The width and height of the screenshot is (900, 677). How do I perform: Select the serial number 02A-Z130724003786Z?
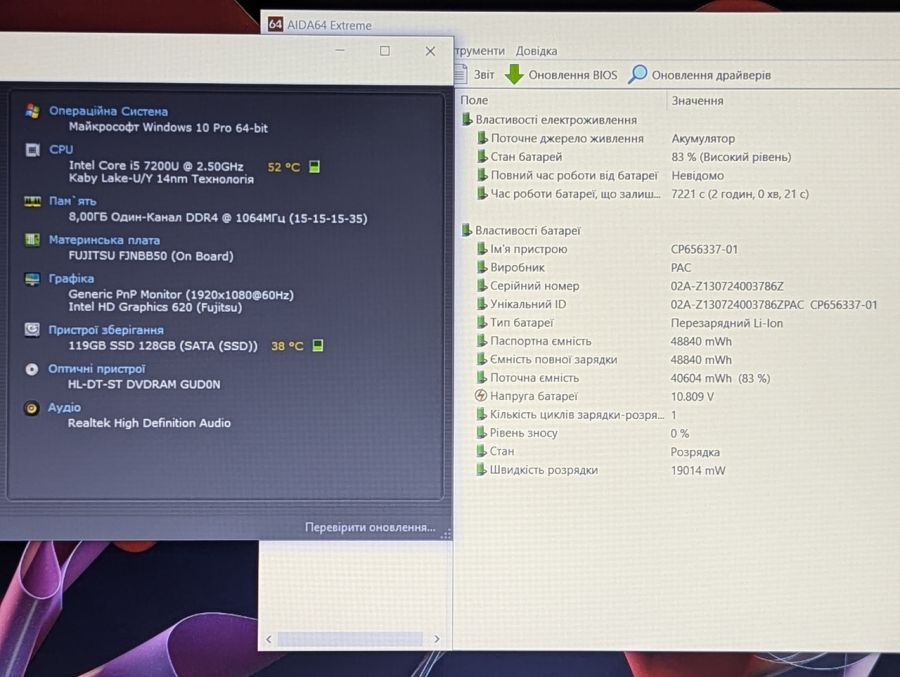(x=727, y=286)
